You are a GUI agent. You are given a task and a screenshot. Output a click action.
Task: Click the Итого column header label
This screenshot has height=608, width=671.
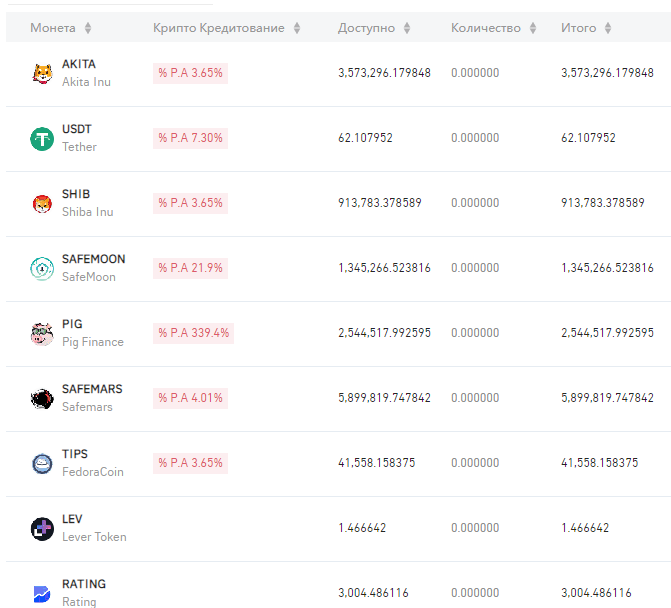[x=579, y=28]
